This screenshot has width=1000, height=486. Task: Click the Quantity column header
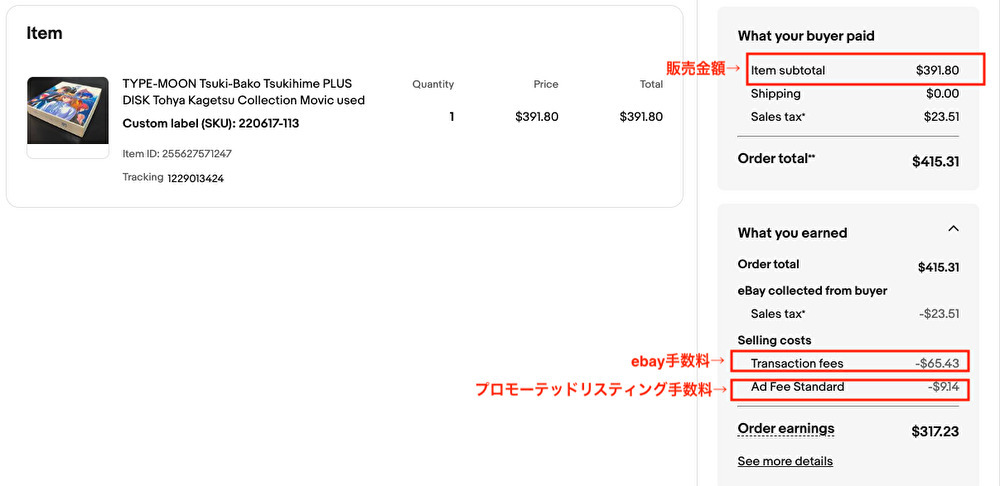[x=433, y=85]
